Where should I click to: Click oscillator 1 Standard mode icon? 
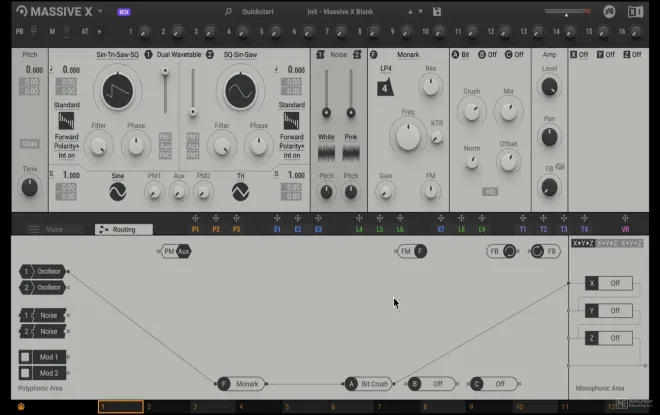[x=66, y=121]
